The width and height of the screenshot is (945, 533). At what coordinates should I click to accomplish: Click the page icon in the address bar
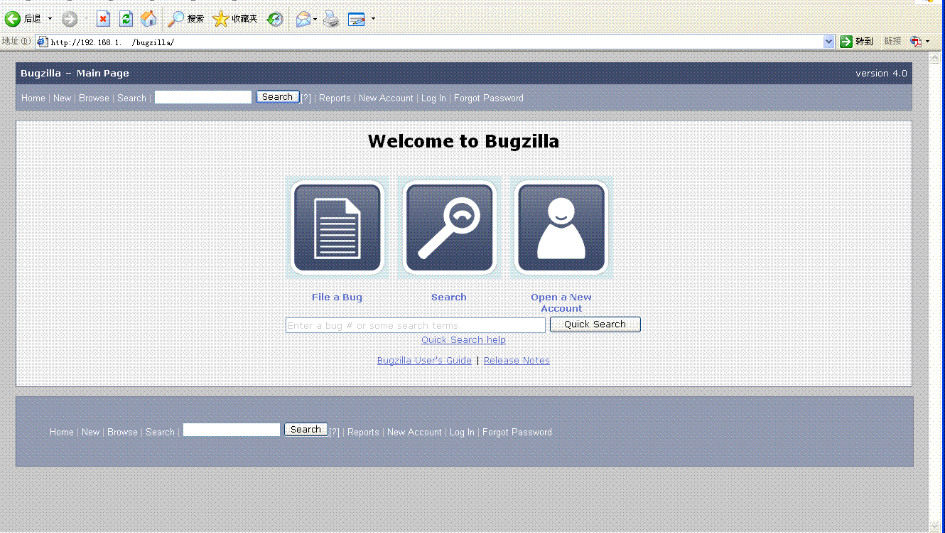pos(42,42)
